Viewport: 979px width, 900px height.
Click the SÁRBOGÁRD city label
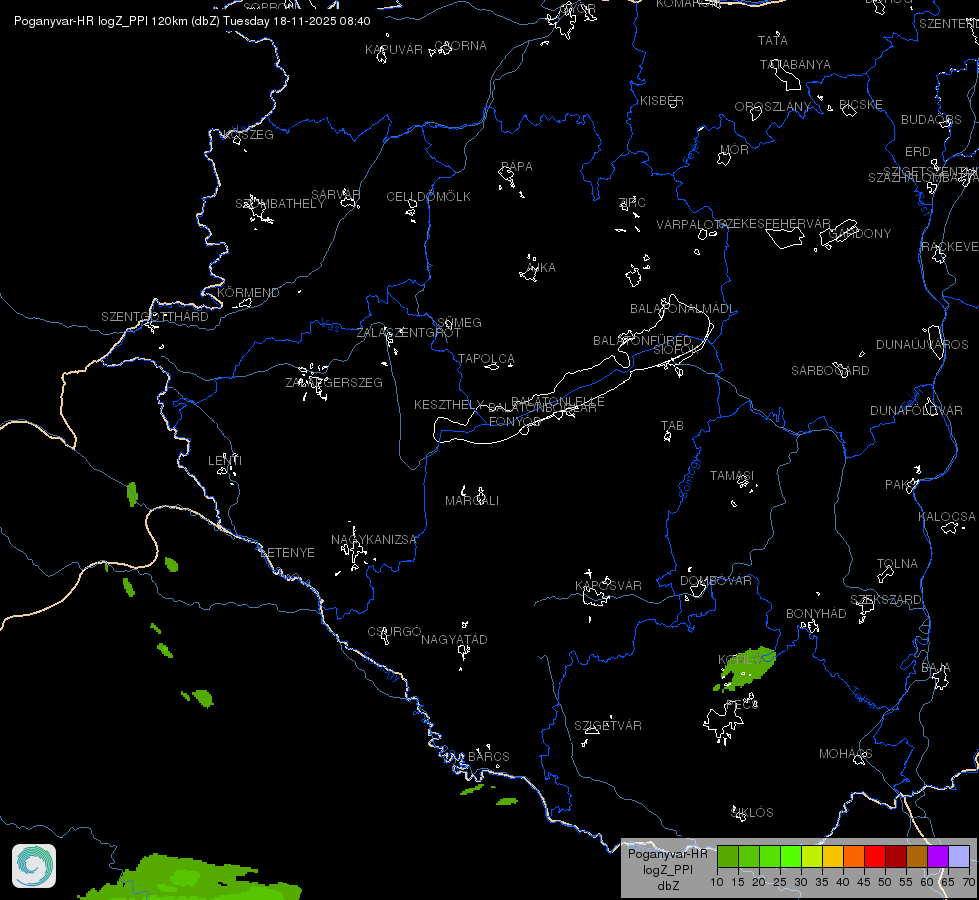[830, 370]
